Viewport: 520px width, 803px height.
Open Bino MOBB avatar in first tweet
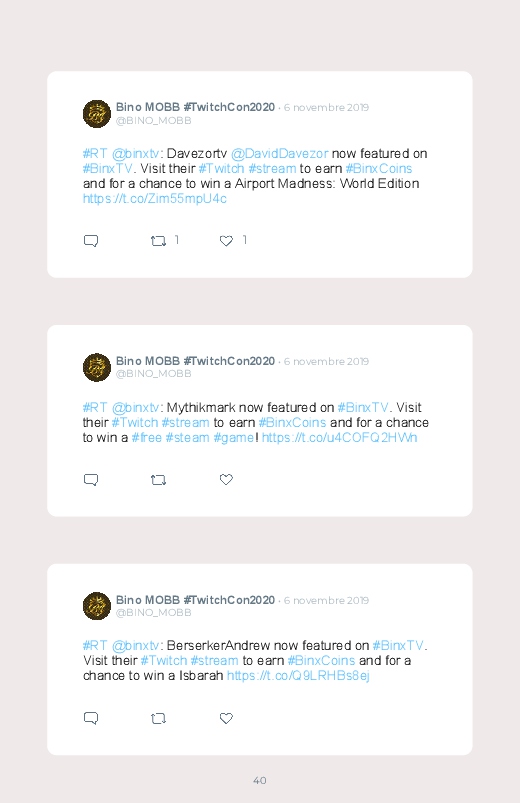coord(97,114)
